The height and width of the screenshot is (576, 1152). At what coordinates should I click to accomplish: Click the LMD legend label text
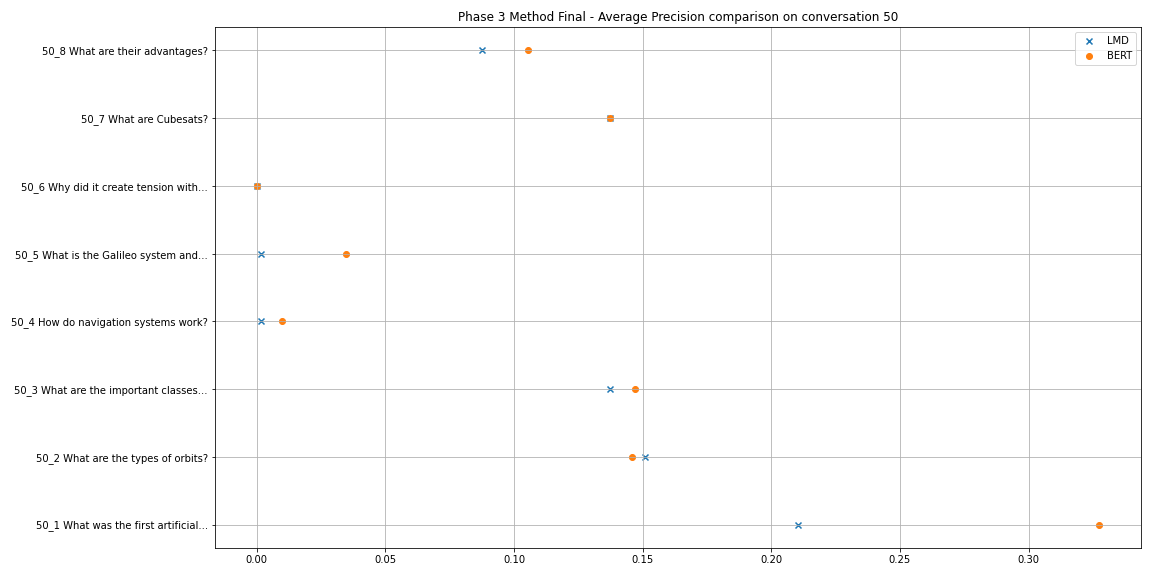tap(1117, 41)
